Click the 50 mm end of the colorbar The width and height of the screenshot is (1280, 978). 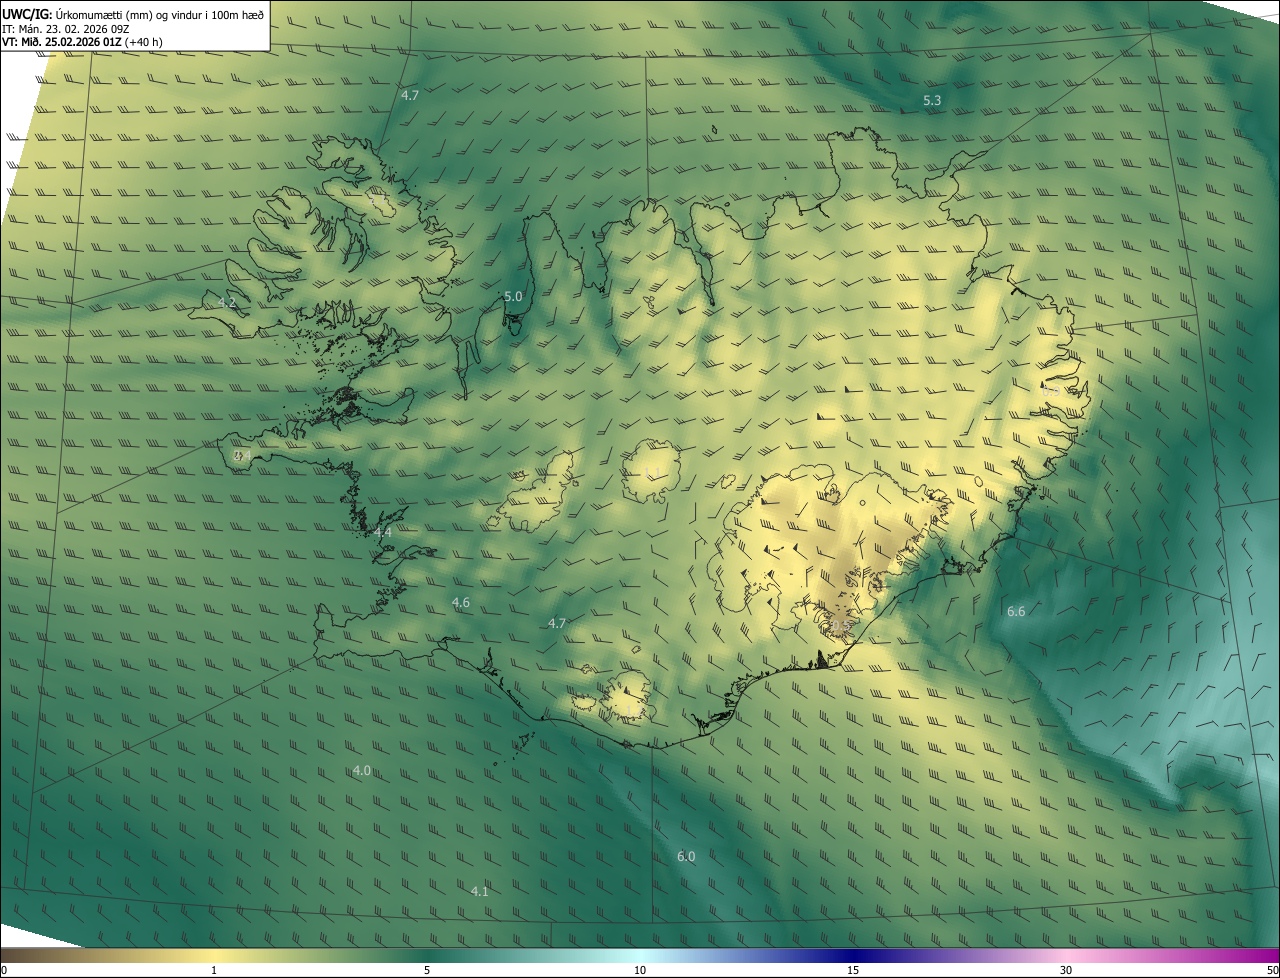(1272, 956)
